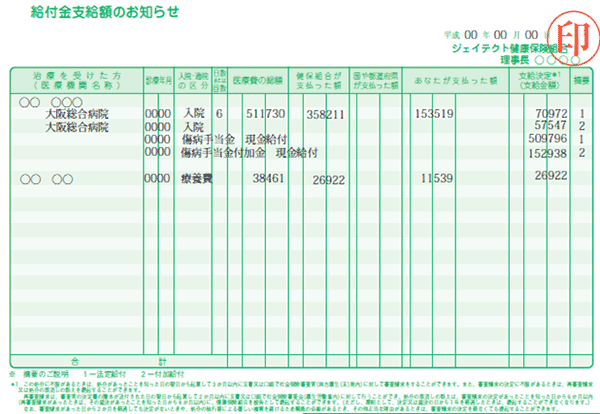Select the patient name ○○ ○○○
Image resolution: width=600 pixels, height=414 pixels.
pyautogui.click(x=51, y=102)
